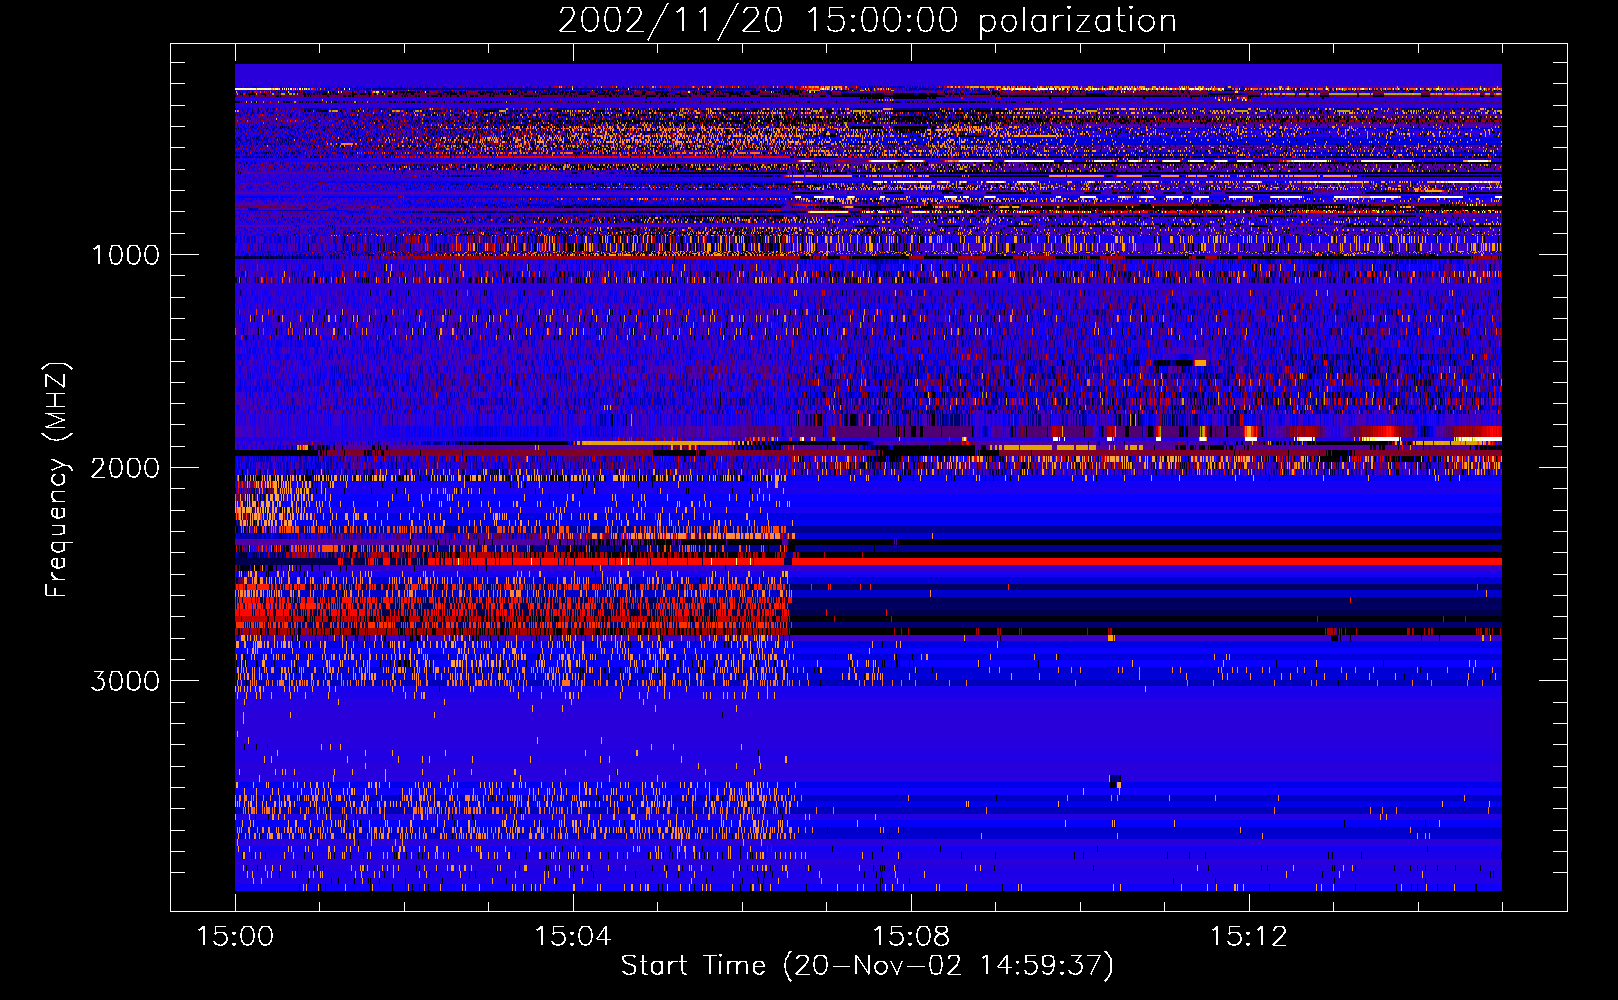This screenshot has width=1618, height=1000.
Task: Click the 'Start Time (20-Nov-02 14:59:37)' axis label
Action: [867, 966]
